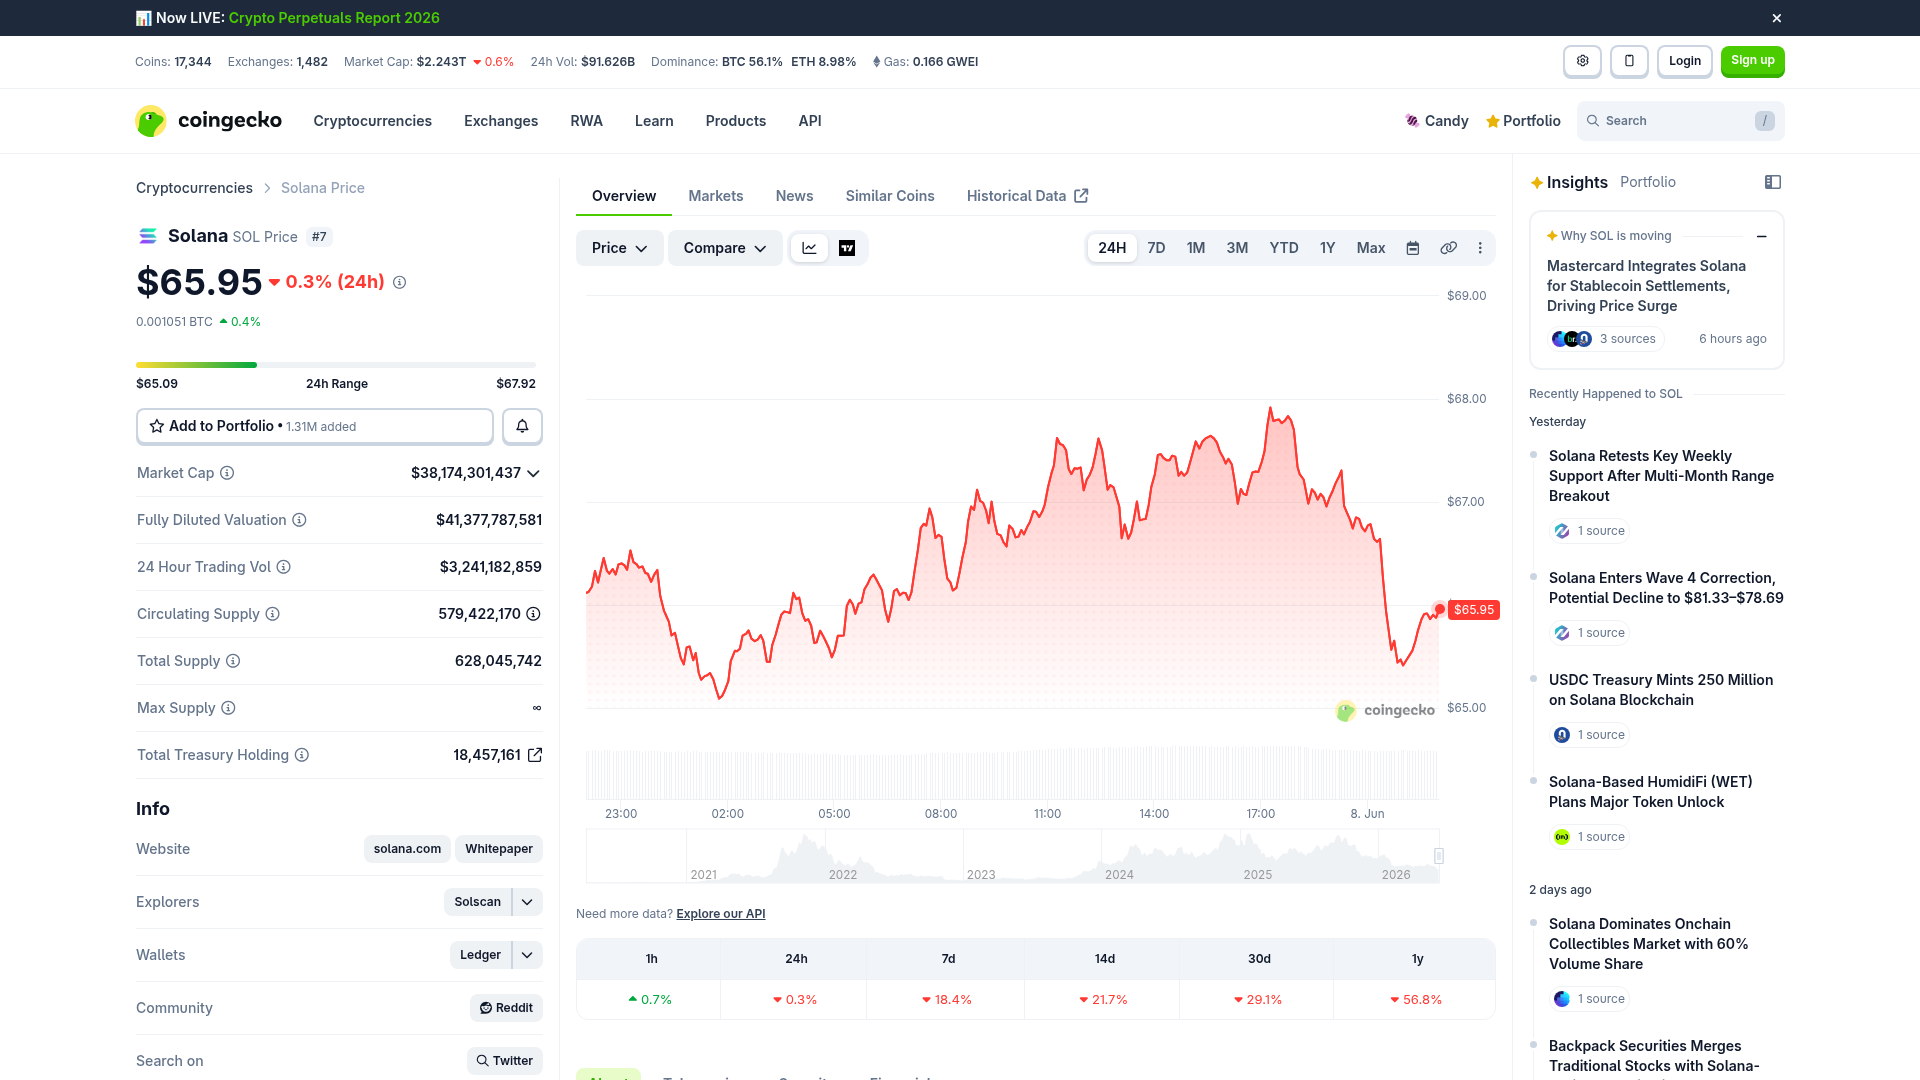Click the historical range navigator strip under the chart
This screenshot has height=1080, width=1920.
(1013, 856)
